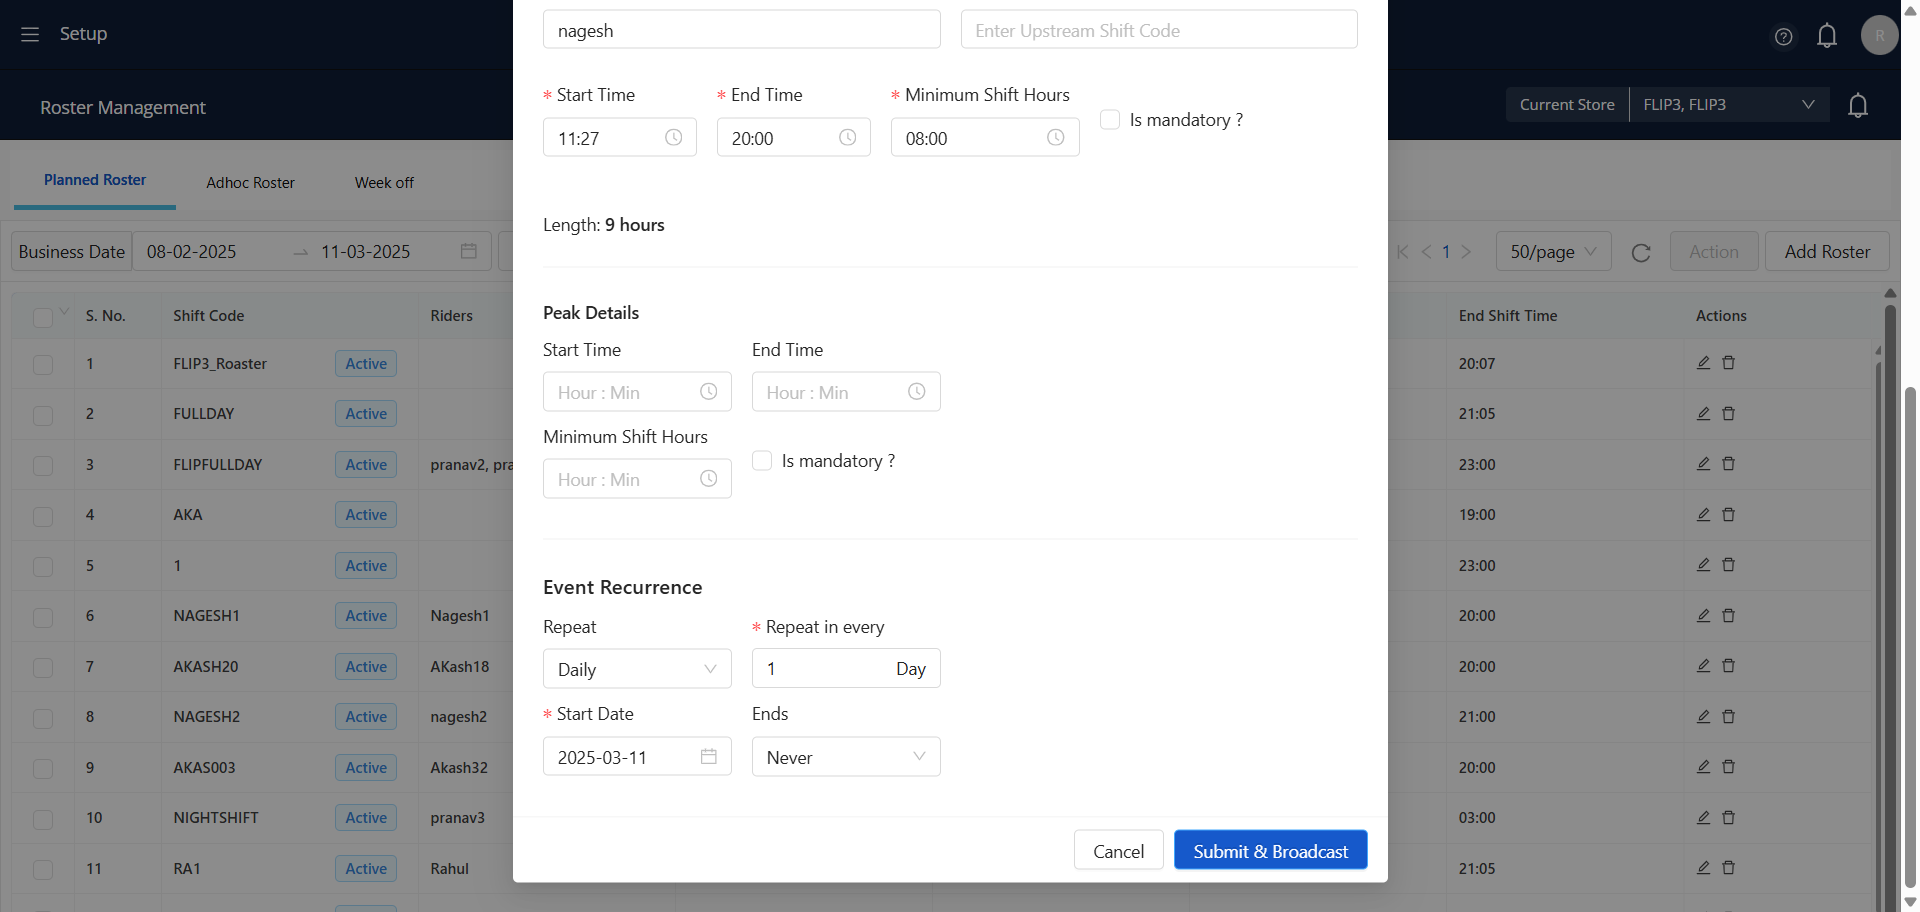Switch to the Adhoc Roster tab

coord(250,183)
